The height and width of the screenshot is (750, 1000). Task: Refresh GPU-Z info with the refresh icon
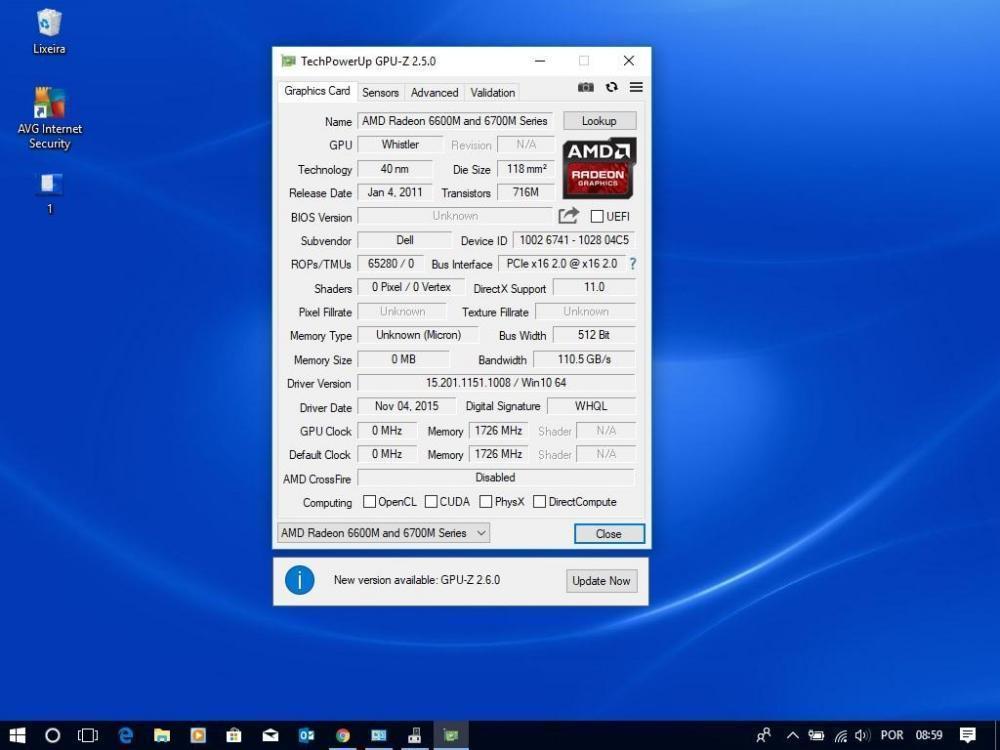point(612,87)
